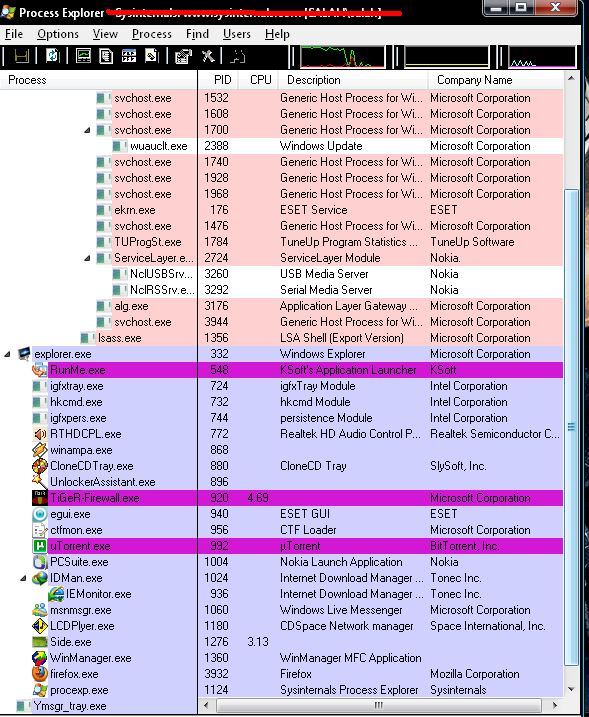This screenshot has height=717, width=589.
Task: Collapse the ServiceLayer.exe subtree
Action: (87, 258)
